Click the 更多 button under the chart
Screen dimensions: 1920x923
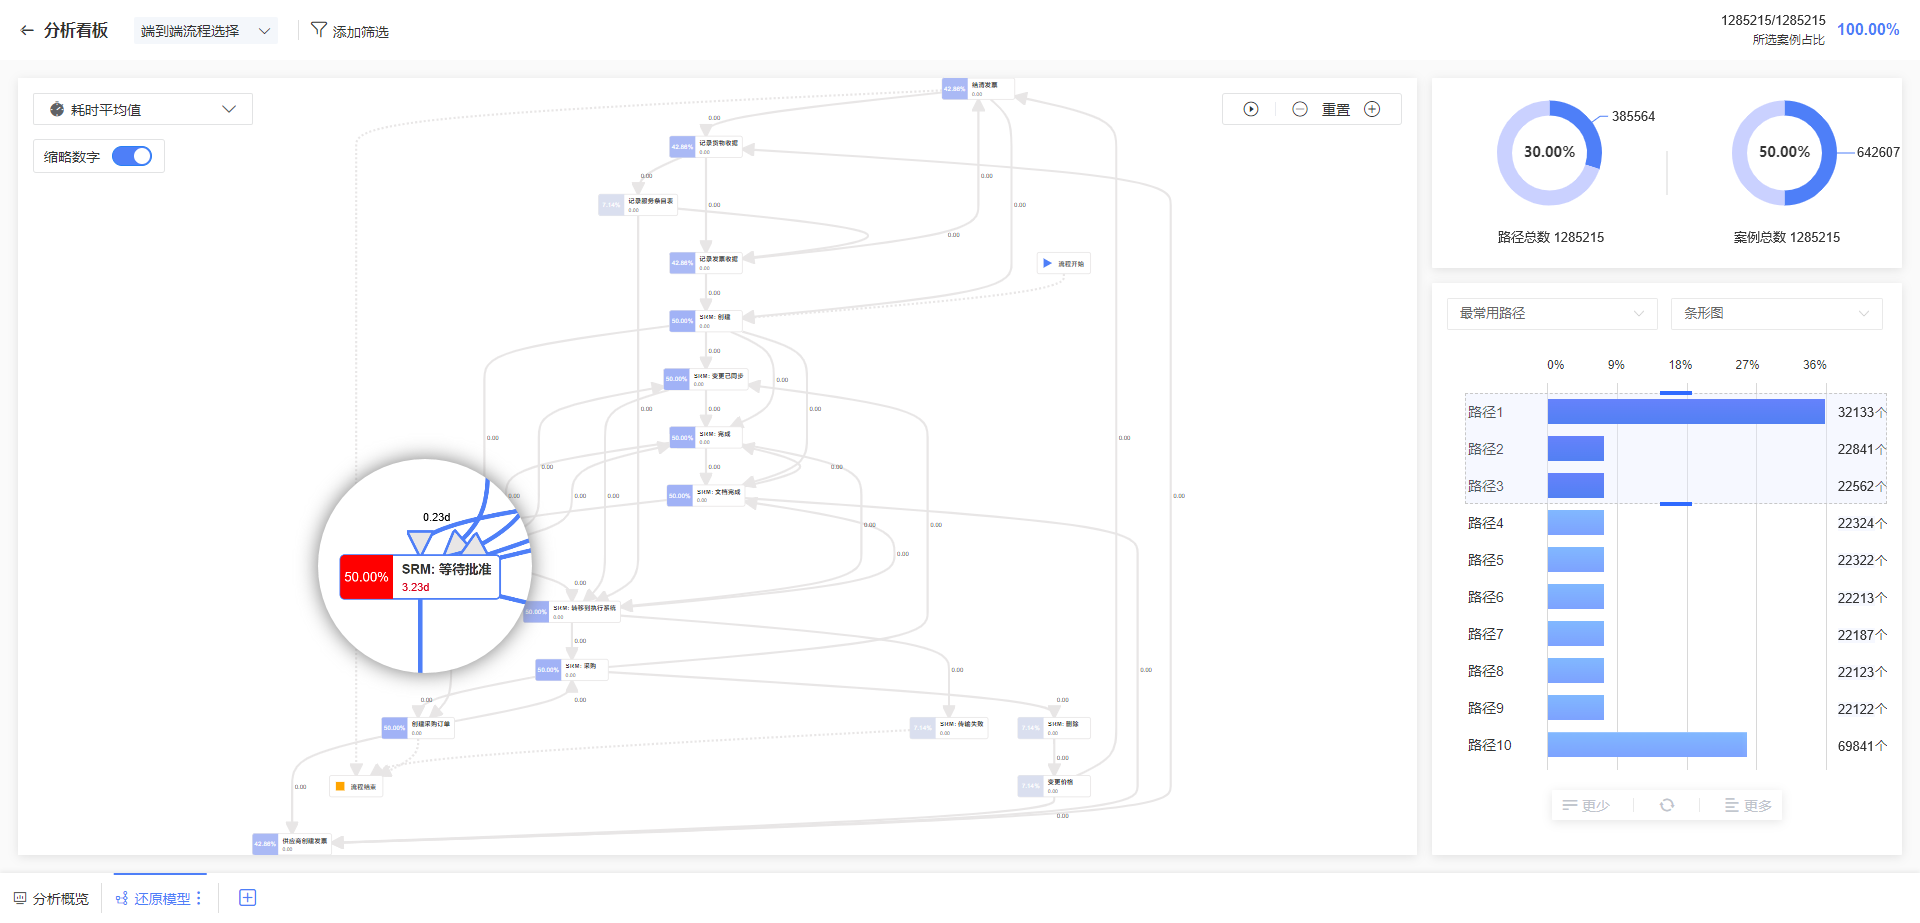[1748, 805]
